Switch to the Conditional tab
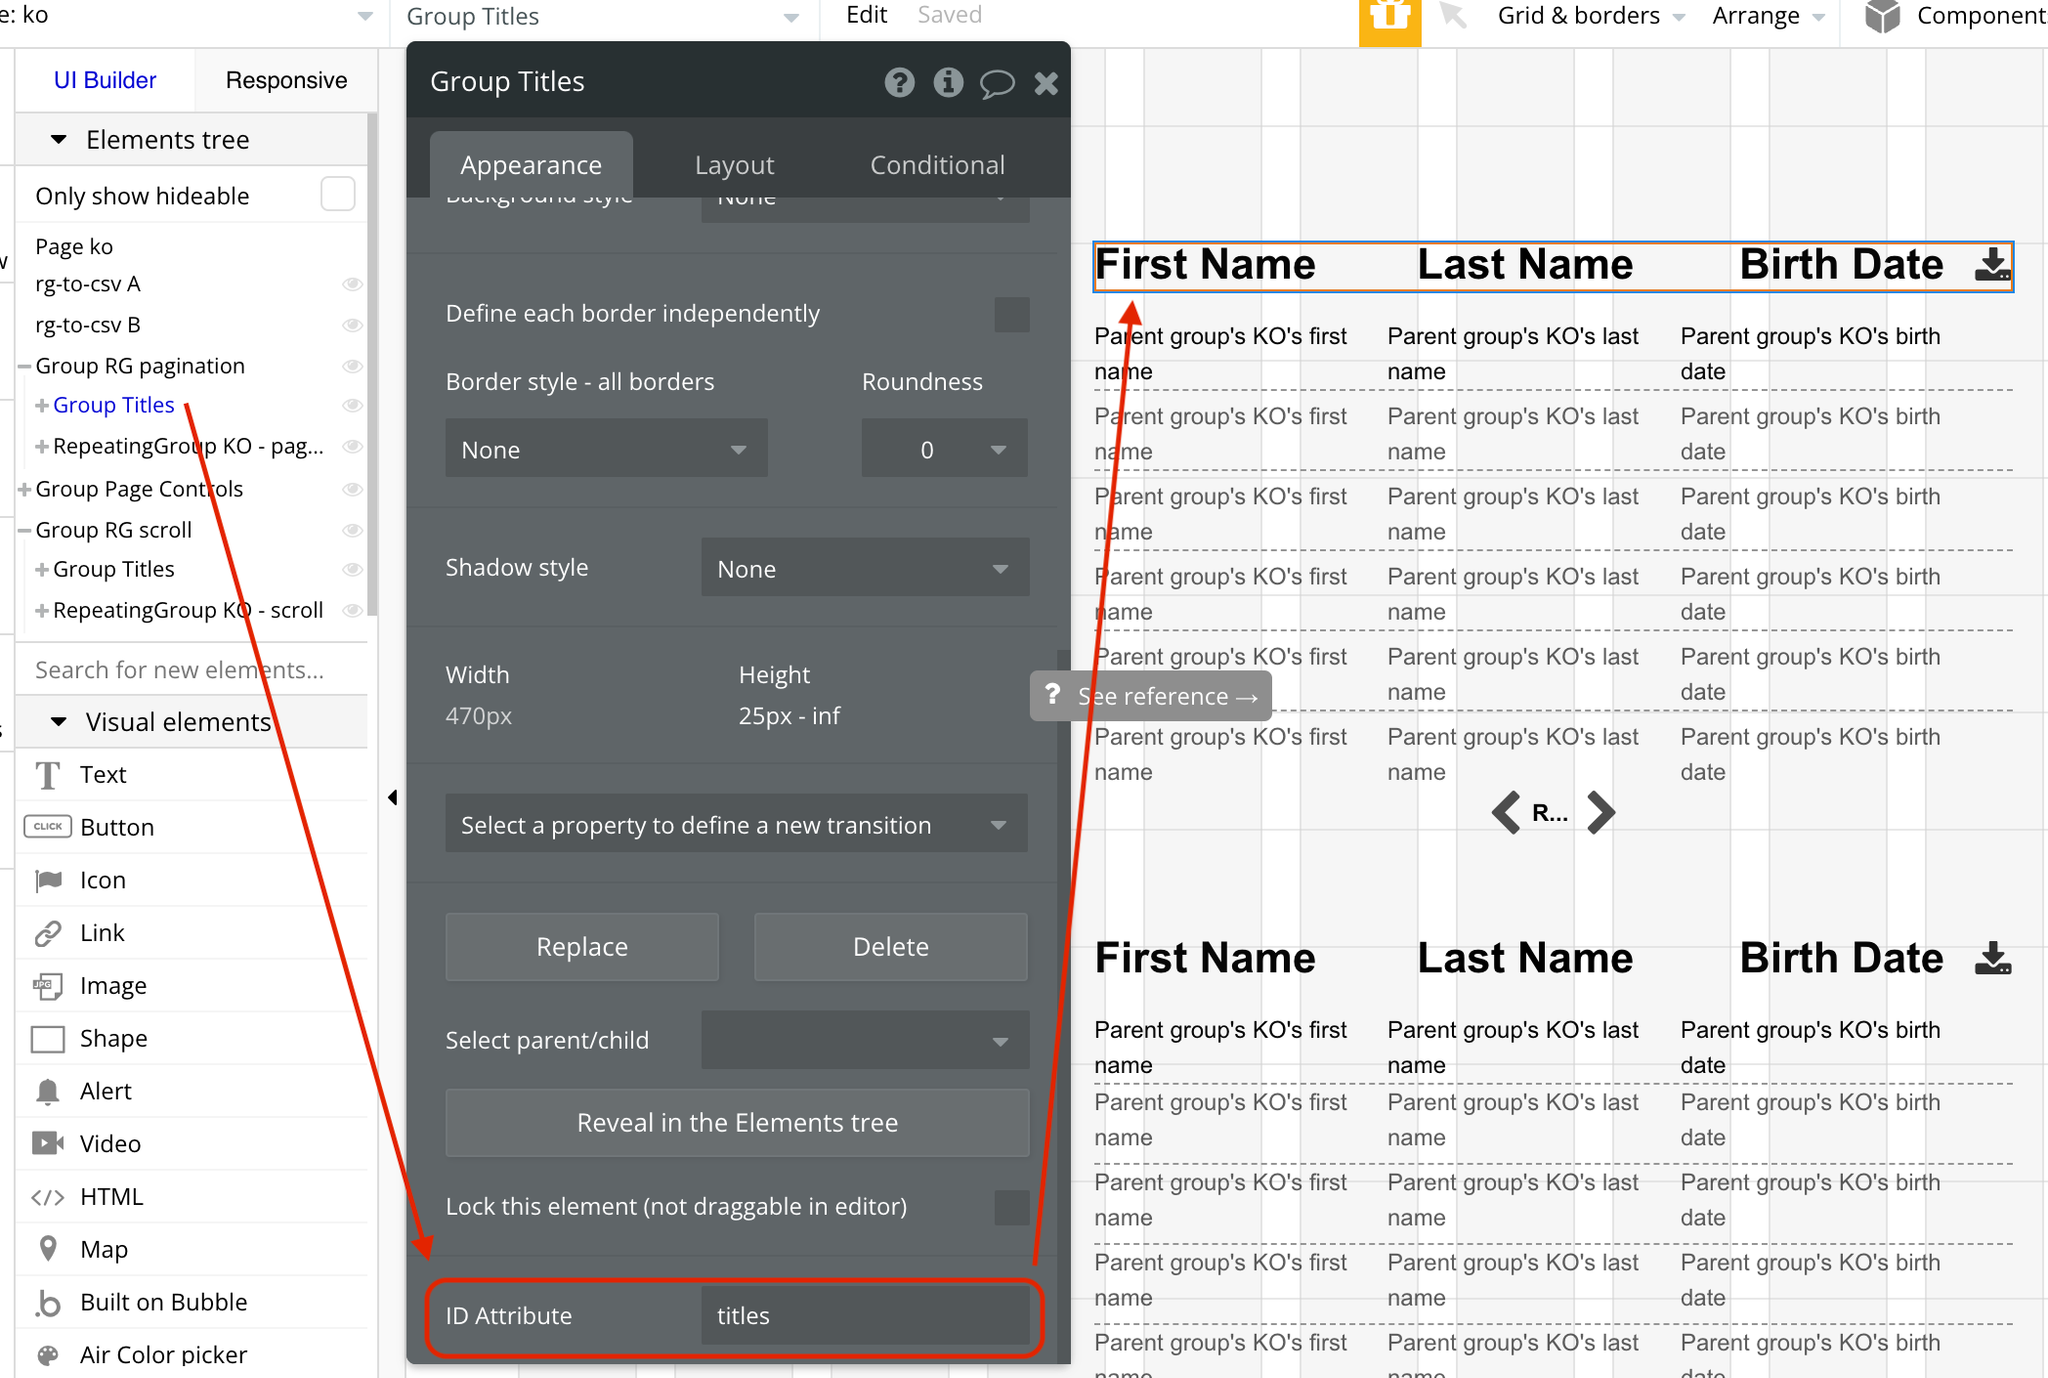The height and width of the screenshot is (1378, 2048). pos(935,165)
